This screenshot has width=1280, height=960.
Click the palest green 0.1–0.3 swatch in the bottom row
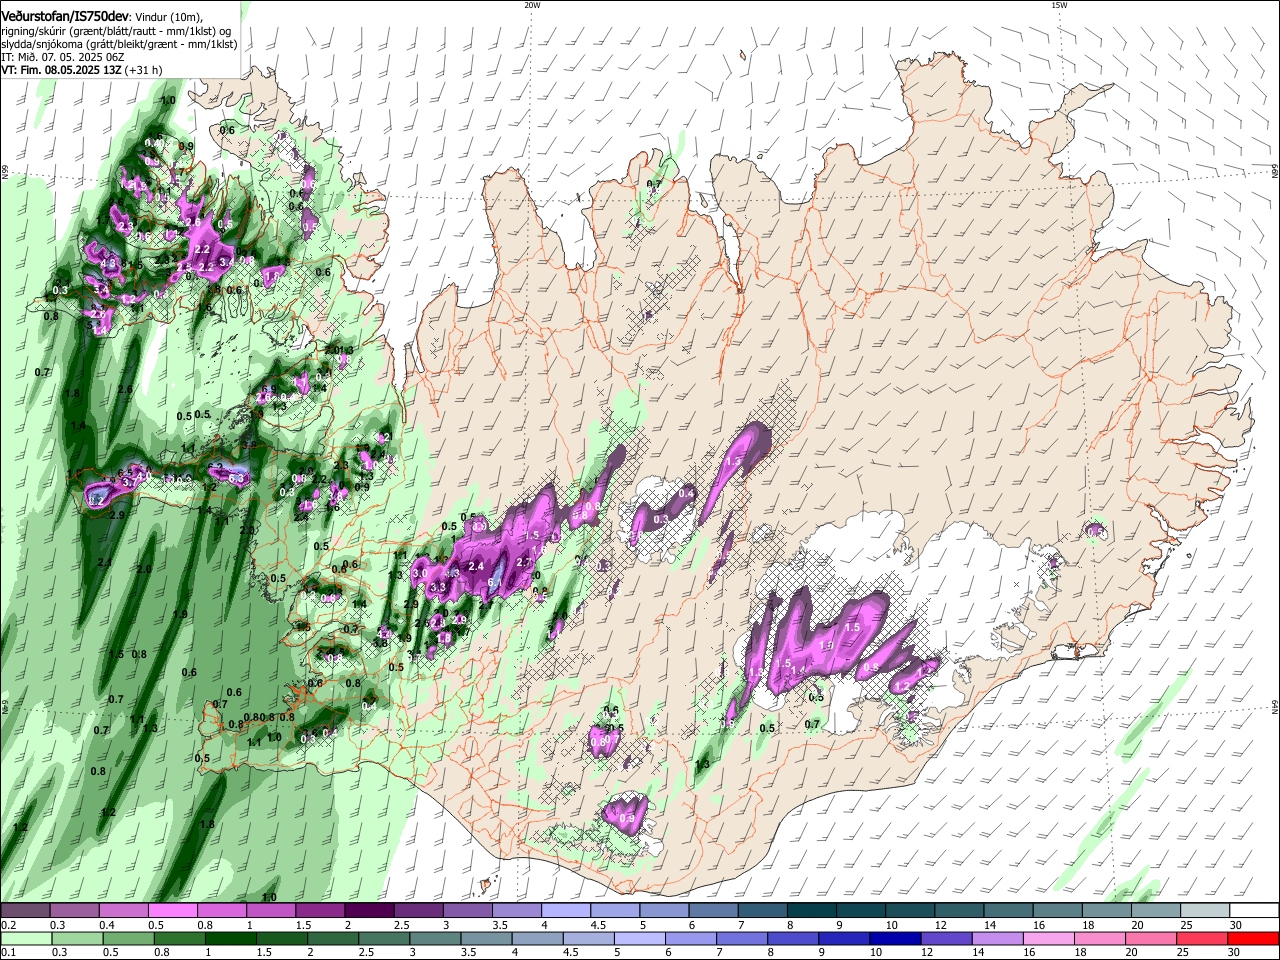point(26,938)
